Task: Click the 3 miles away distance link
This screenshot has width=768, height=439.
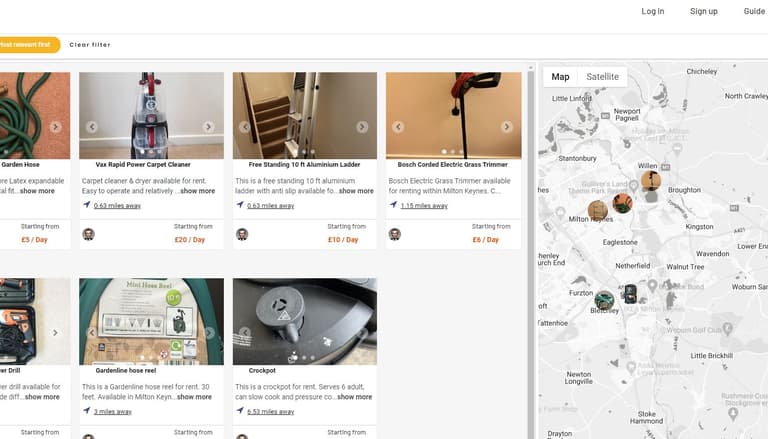Action: point(113,412)
